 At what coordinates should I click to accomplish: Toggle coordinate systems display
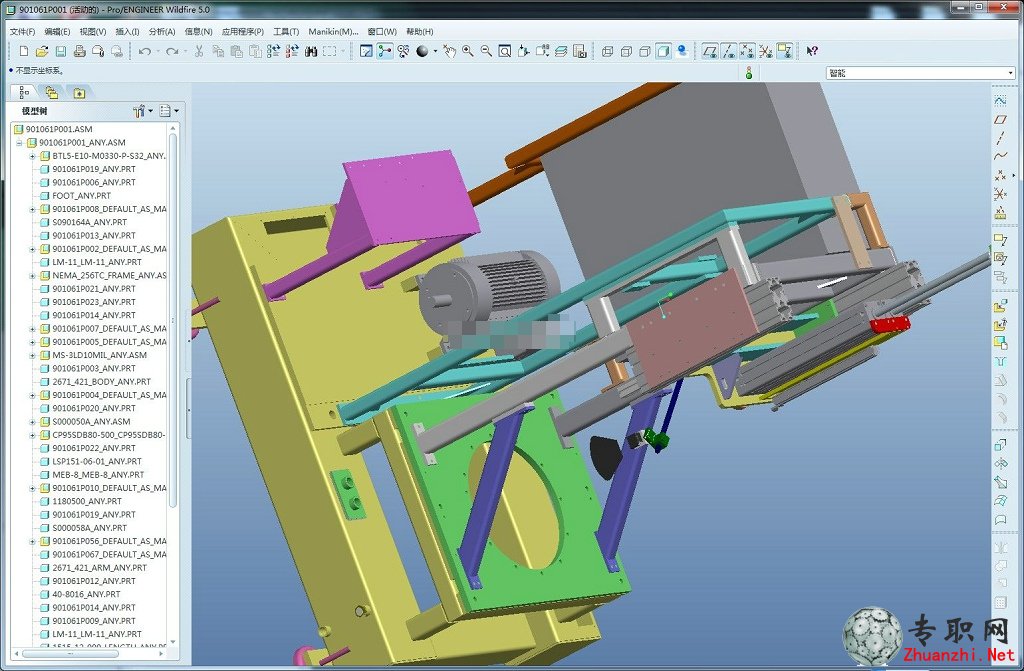766,51
